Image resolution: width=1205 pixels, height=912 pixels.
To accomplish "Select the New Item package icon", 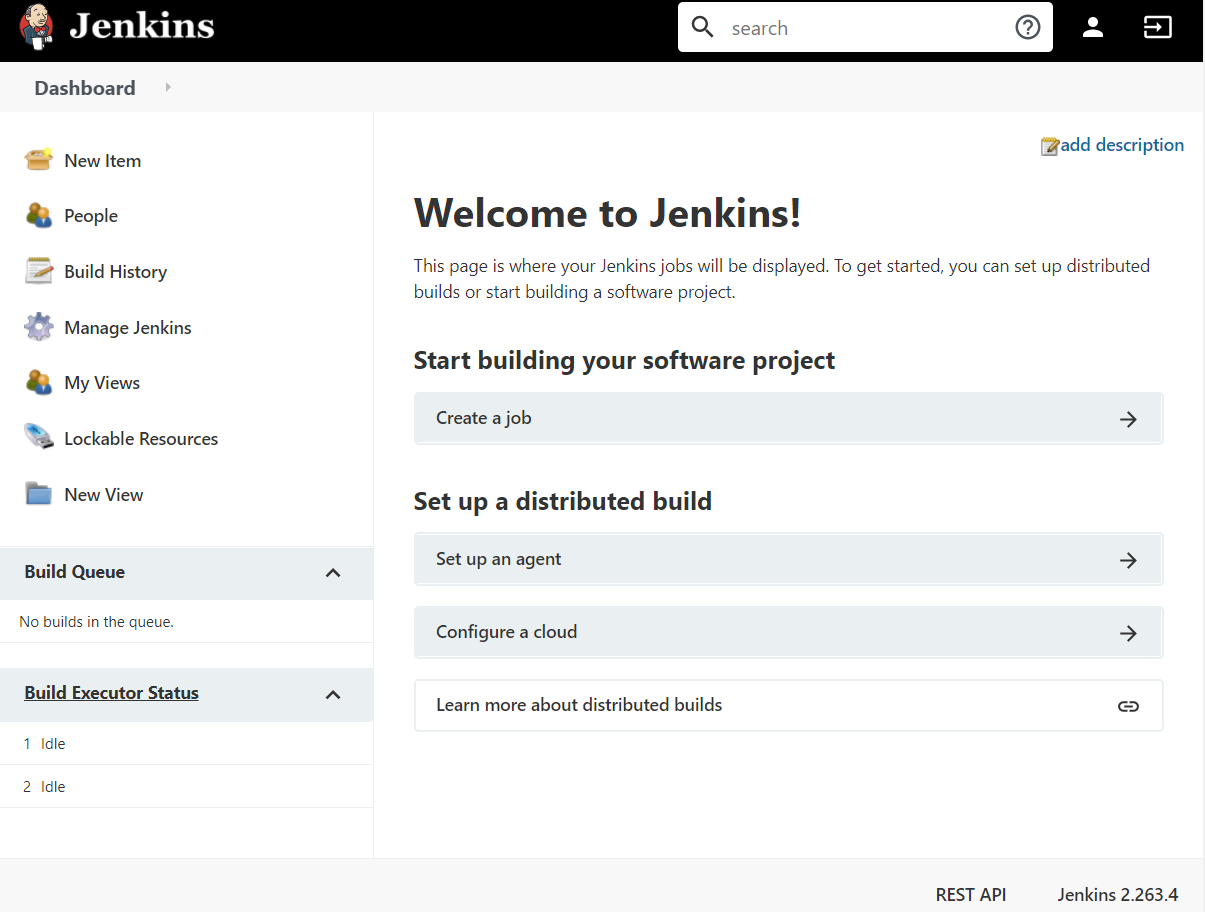I will (x=38, y=159).
